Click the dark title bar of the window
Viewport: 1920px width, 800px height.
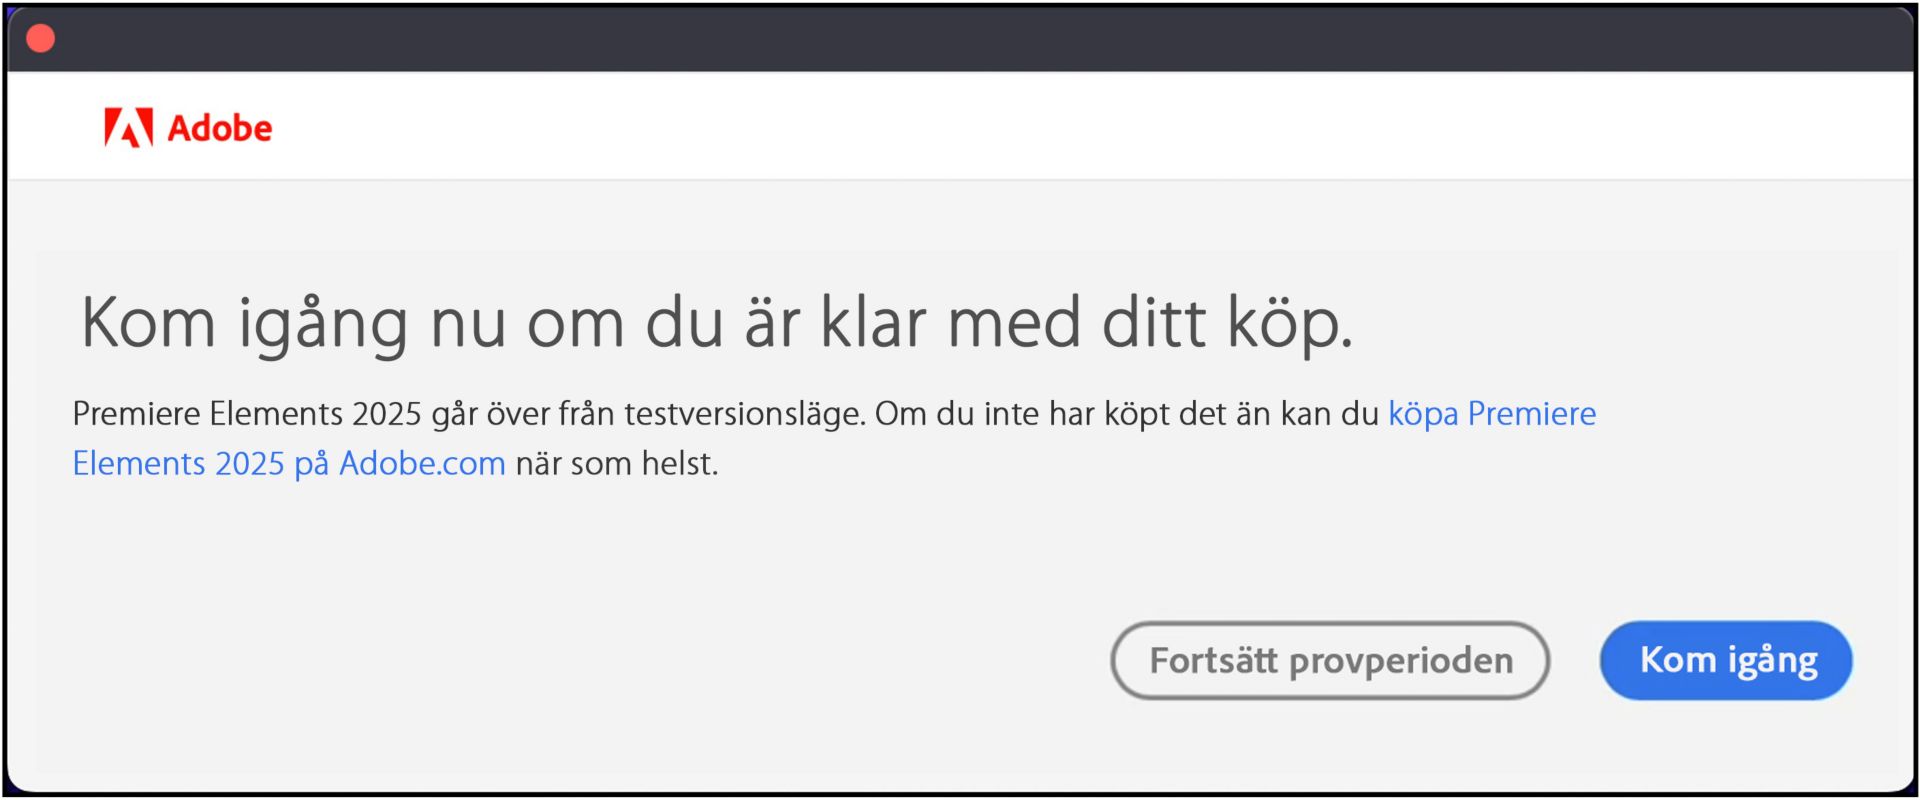pos(960,39)
